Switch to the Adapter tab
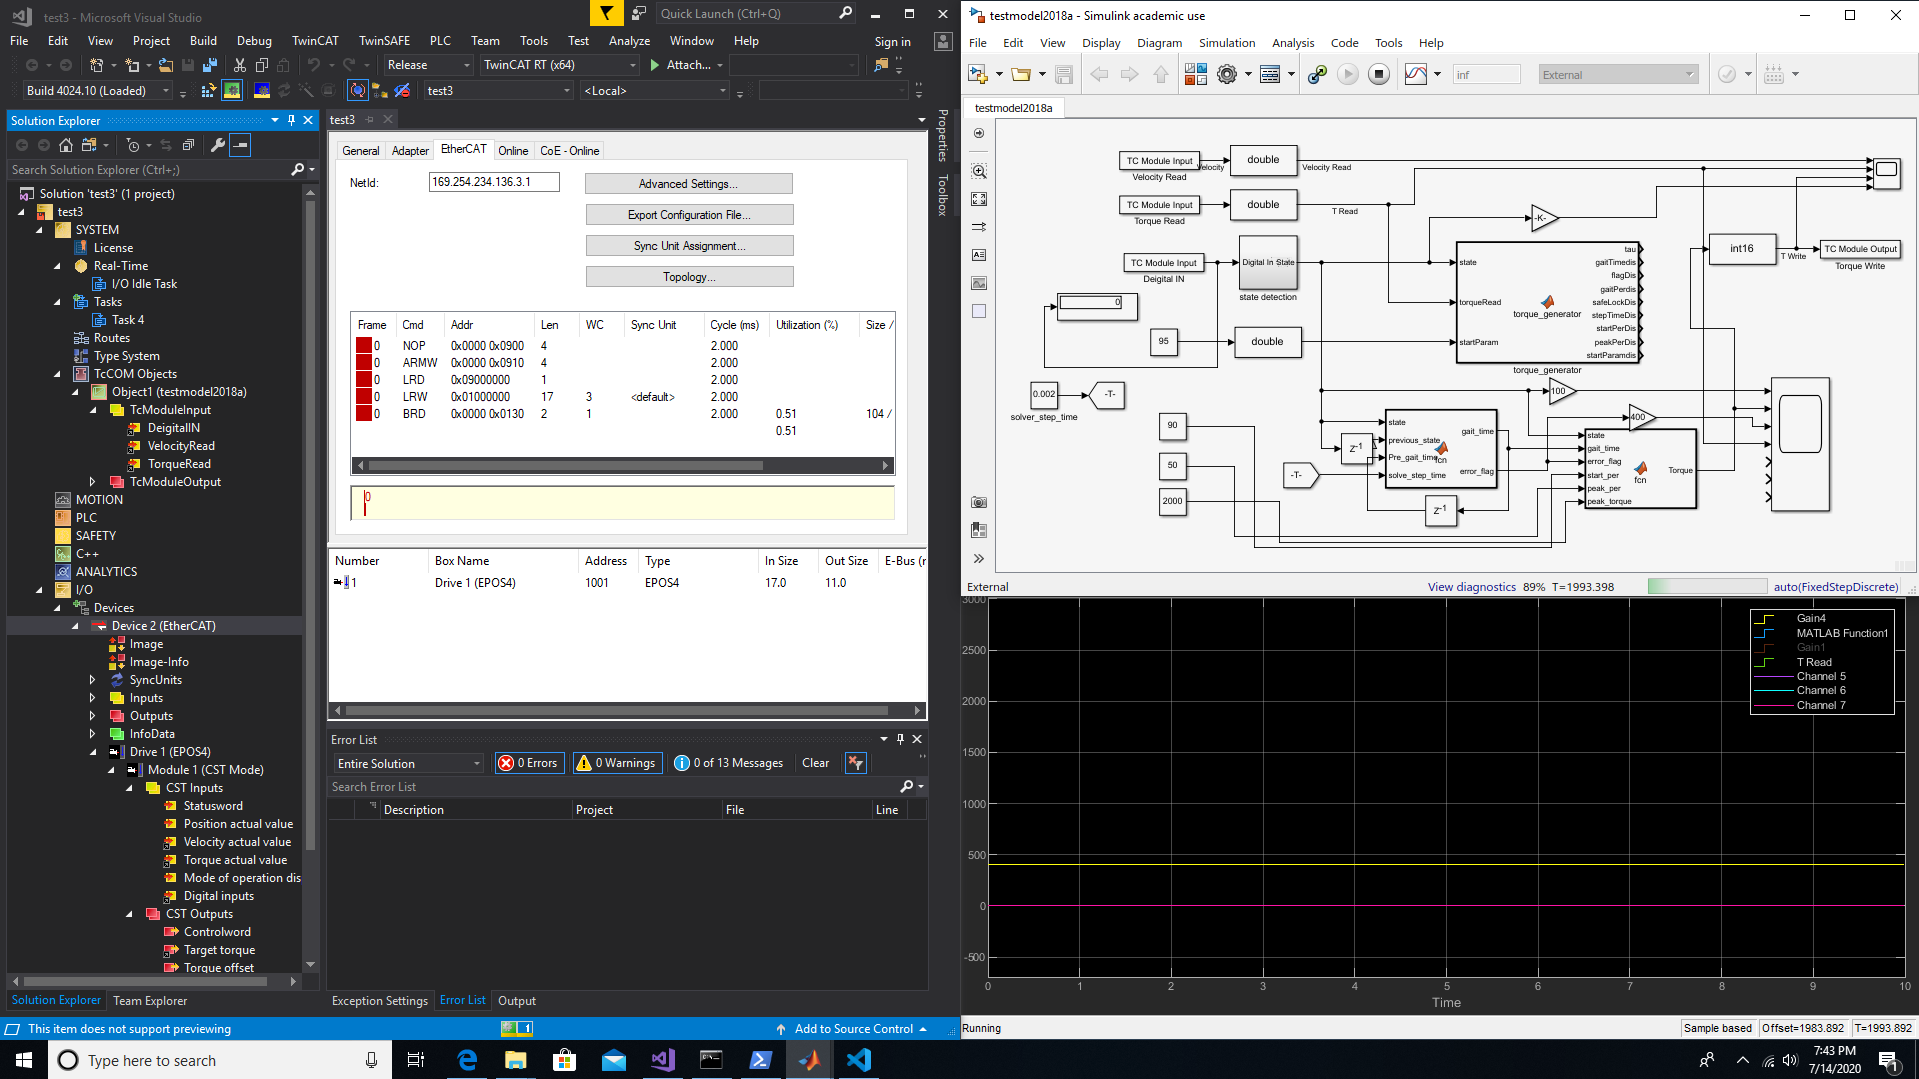 [410, 151]
